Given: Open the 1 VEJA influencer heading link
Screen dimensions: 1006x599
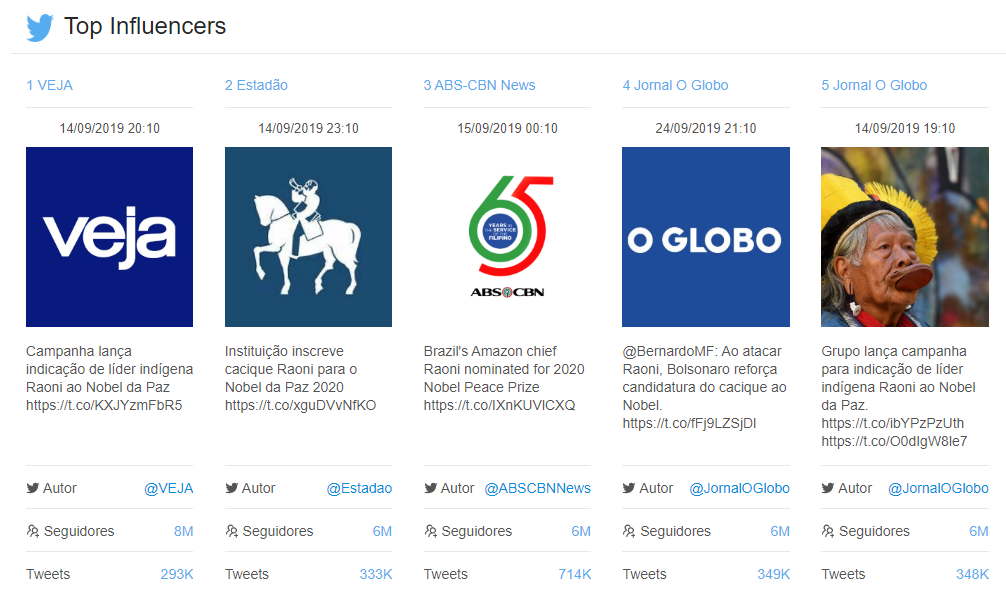Looking at the screenshot, I should pos(49,85).
